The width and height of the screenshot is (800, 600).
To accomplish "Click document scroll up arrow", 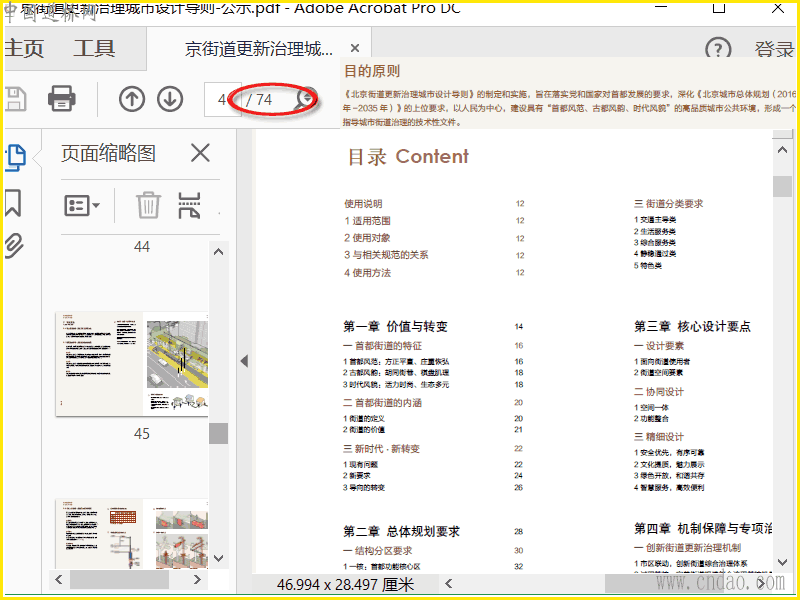I will tap(782, 150).
